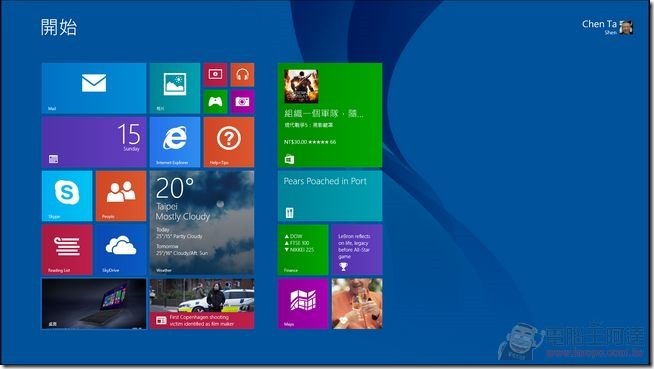Screen dimensions: 654x369
Task: Launch Internet Explorer tile
Action: tap(175, 142)
